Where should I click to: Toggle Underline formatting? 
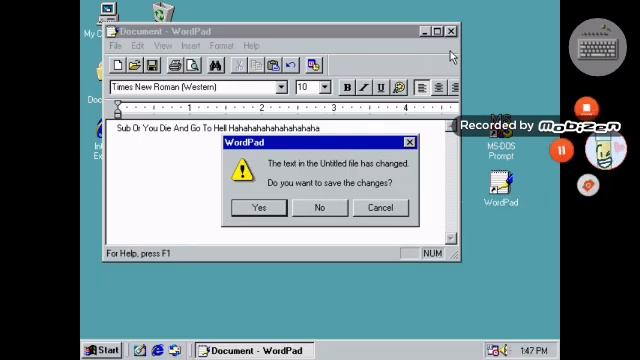coord(380,87)
